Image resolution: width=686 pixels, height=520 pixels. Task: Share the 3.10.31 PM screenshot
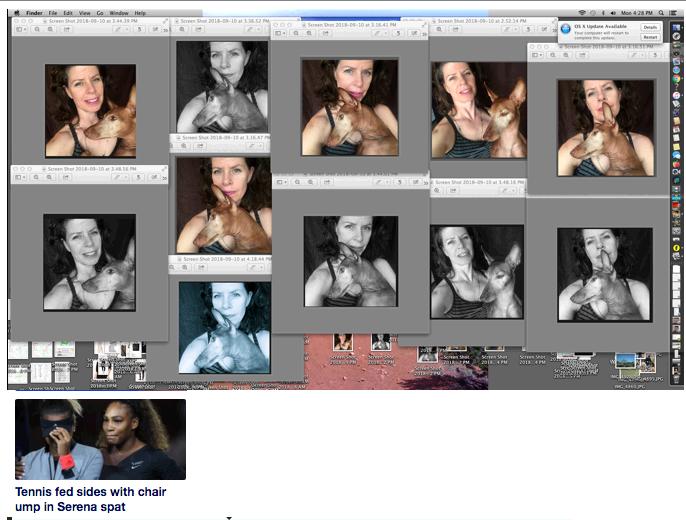582,55
